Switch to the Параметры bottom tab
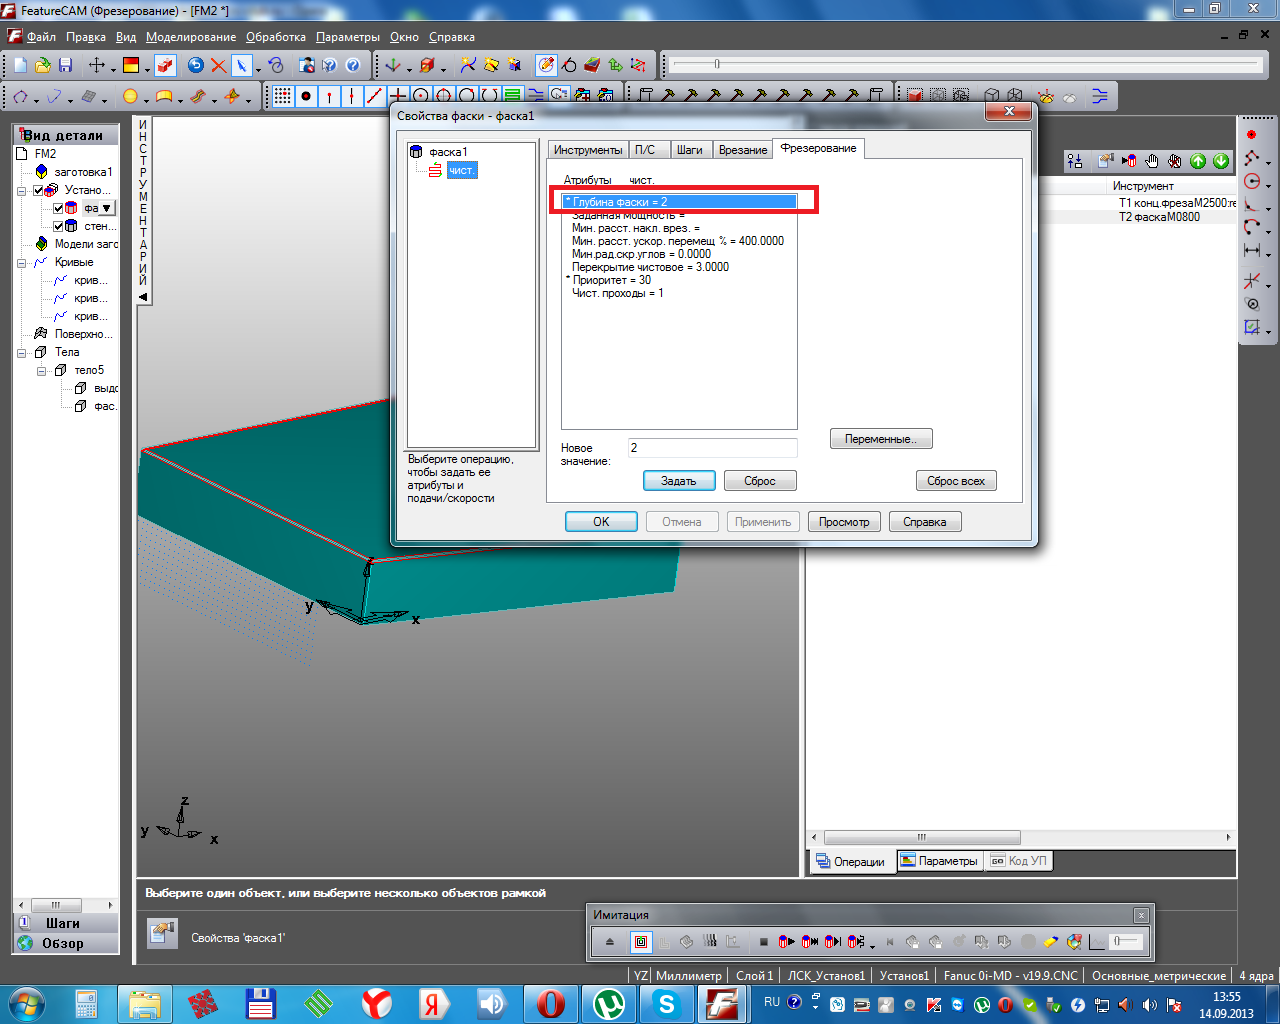 (939, 861)
